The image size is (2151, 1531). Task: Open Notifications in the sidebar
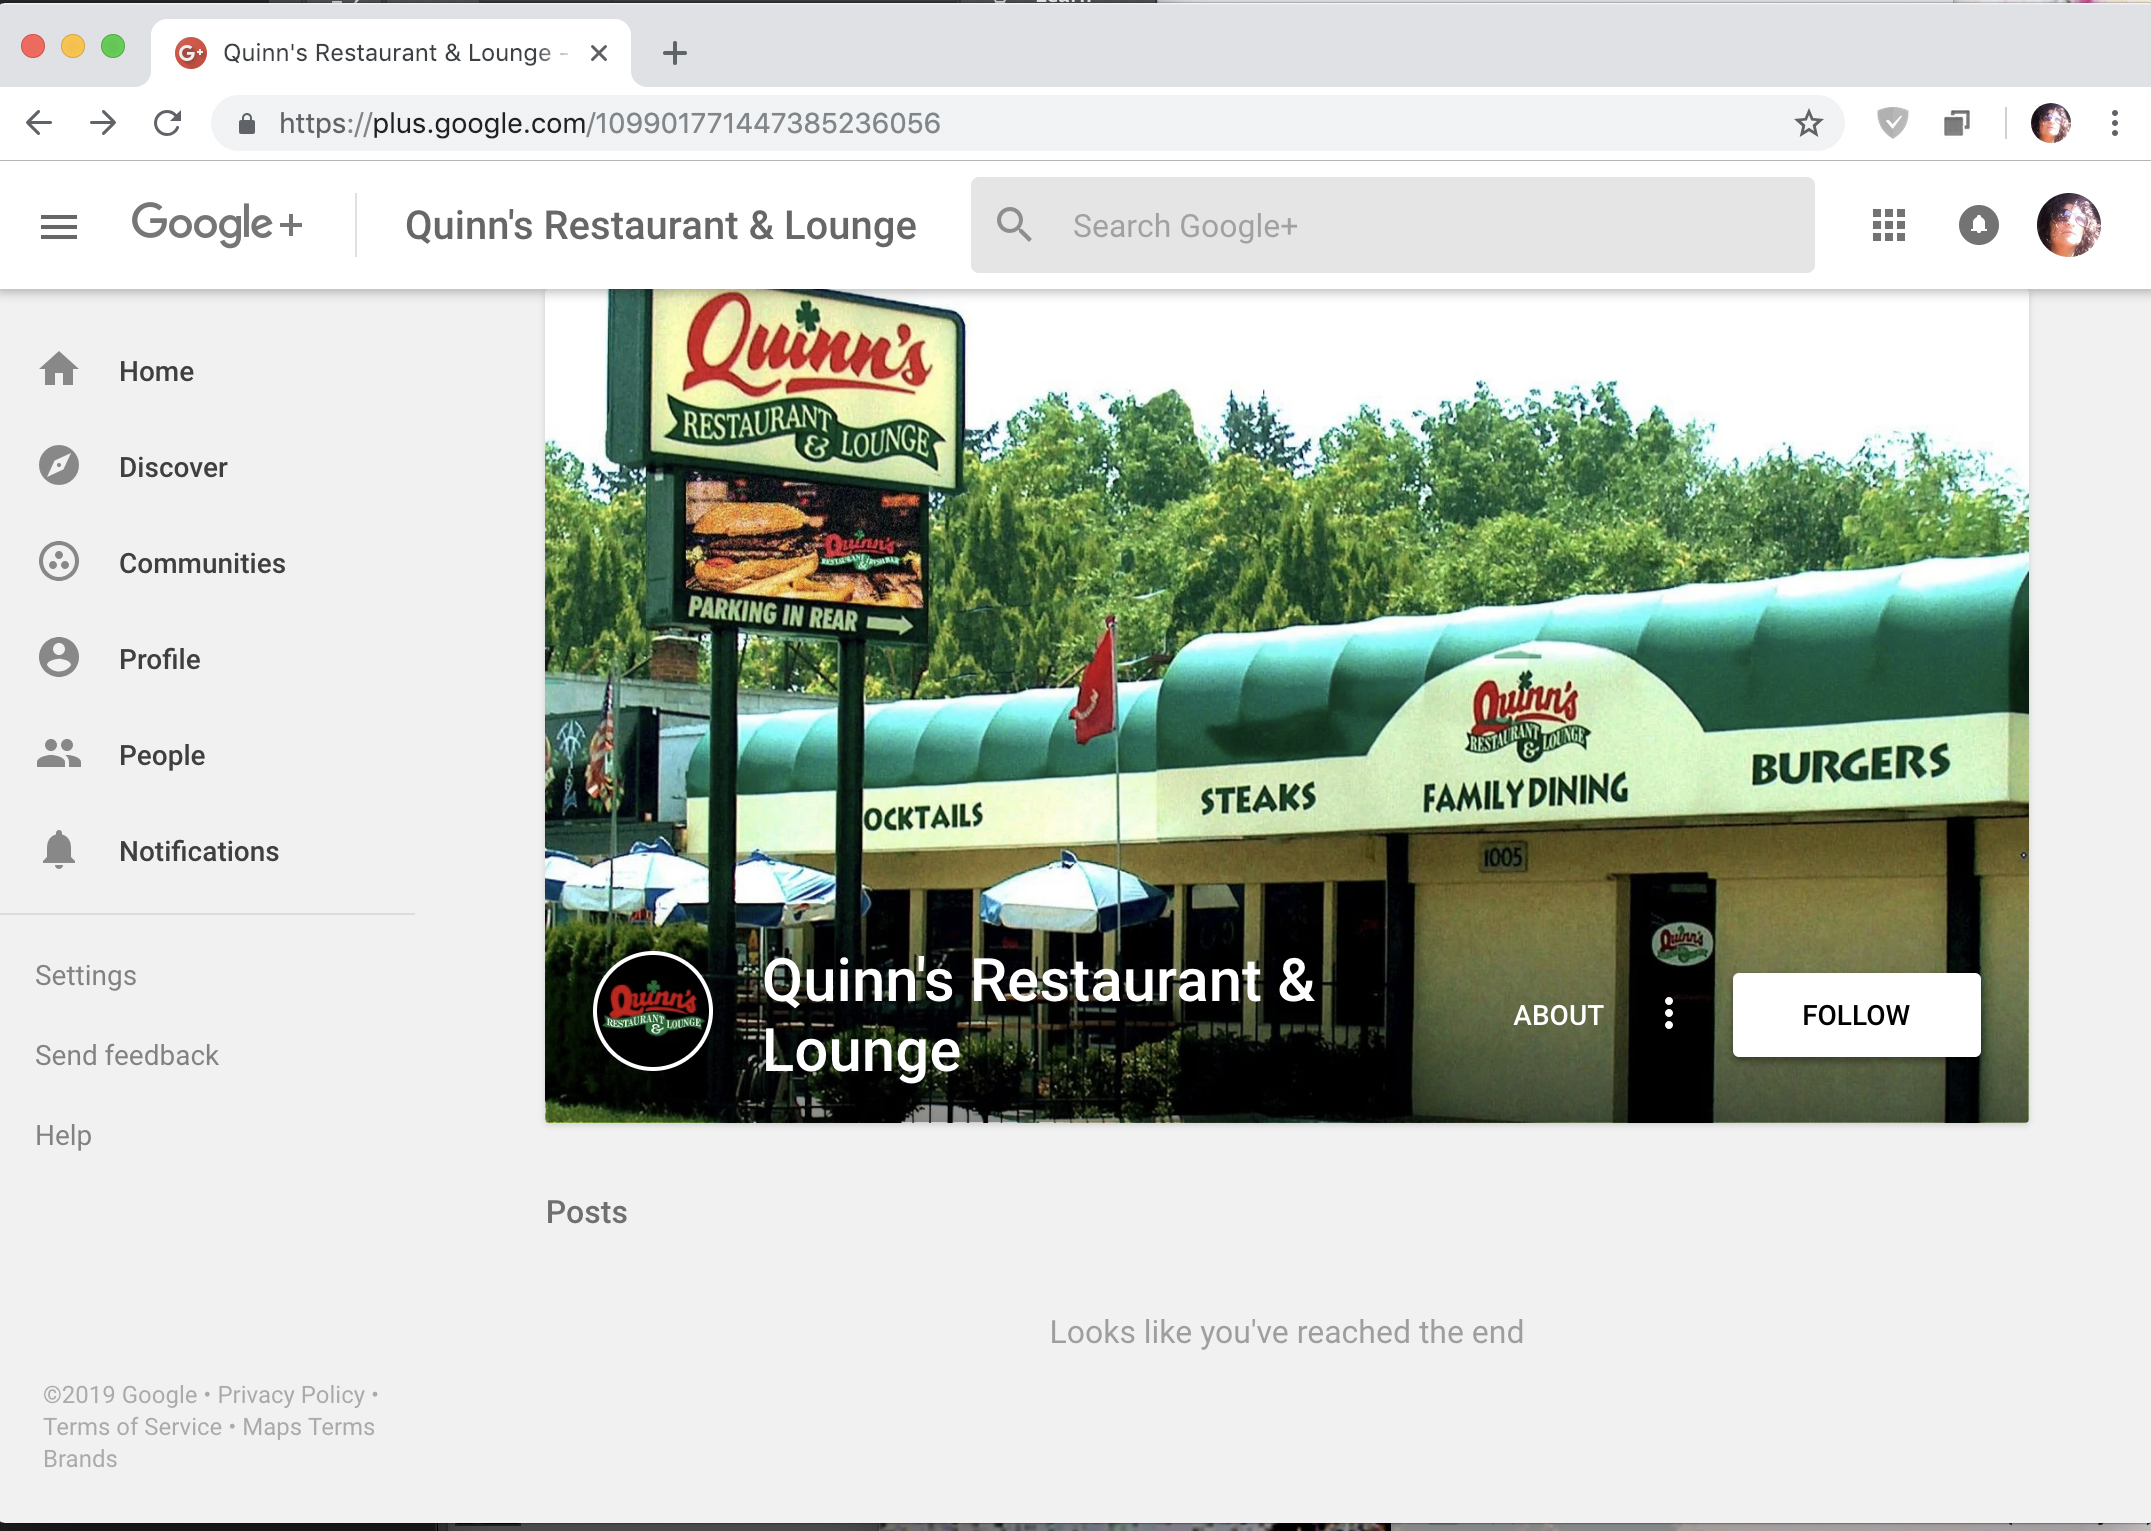(x=199, y=851)
